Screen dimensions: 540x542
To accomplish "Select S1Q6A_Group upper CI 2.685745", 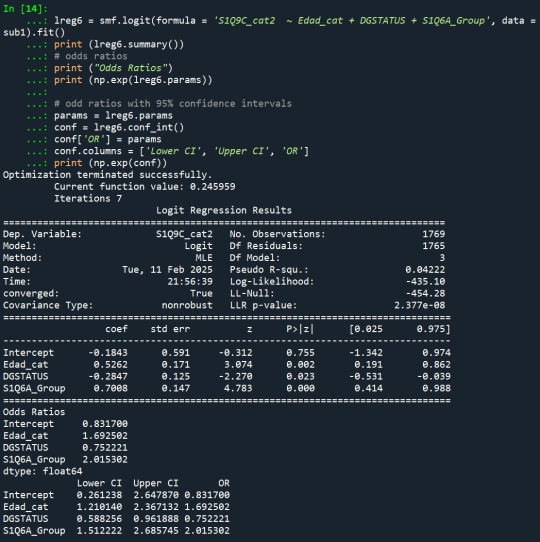I will tap(156, 531).
